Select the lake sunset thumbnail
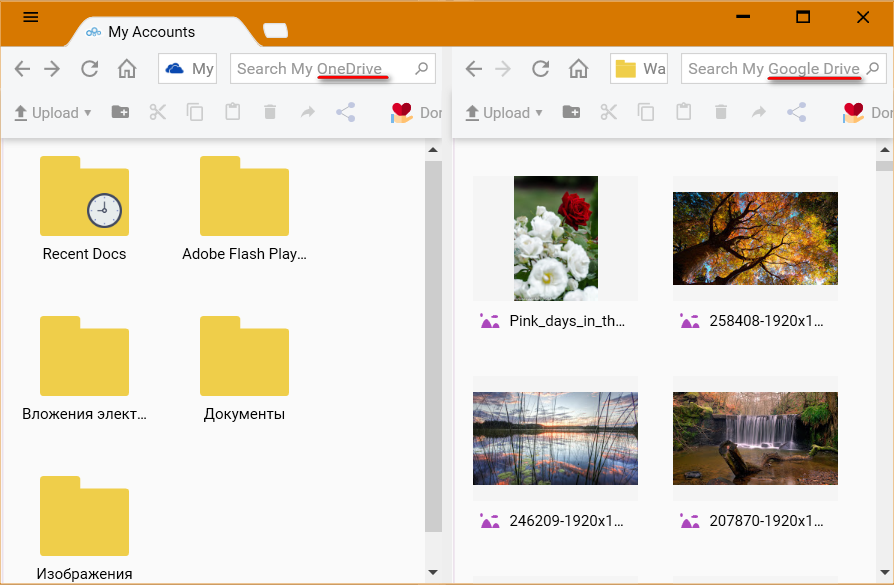Viewport: 894px width, 585px height. click(555, 438)
